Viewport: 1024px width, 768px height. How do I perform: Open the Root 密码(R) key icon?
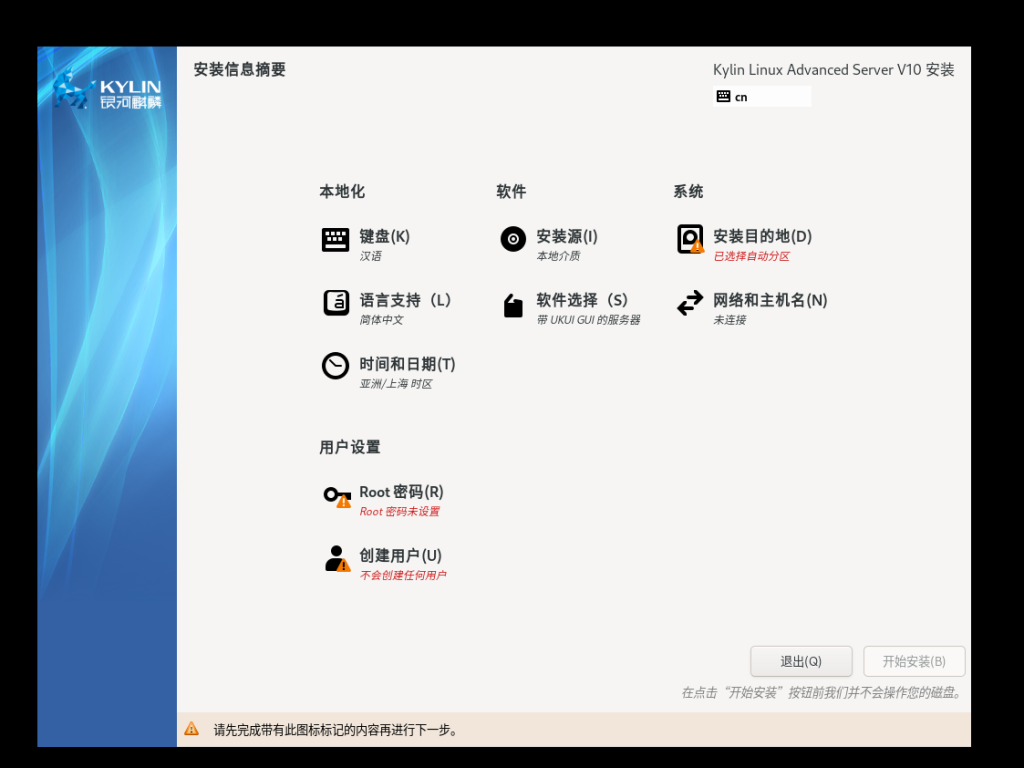click(x=337, y=496)
